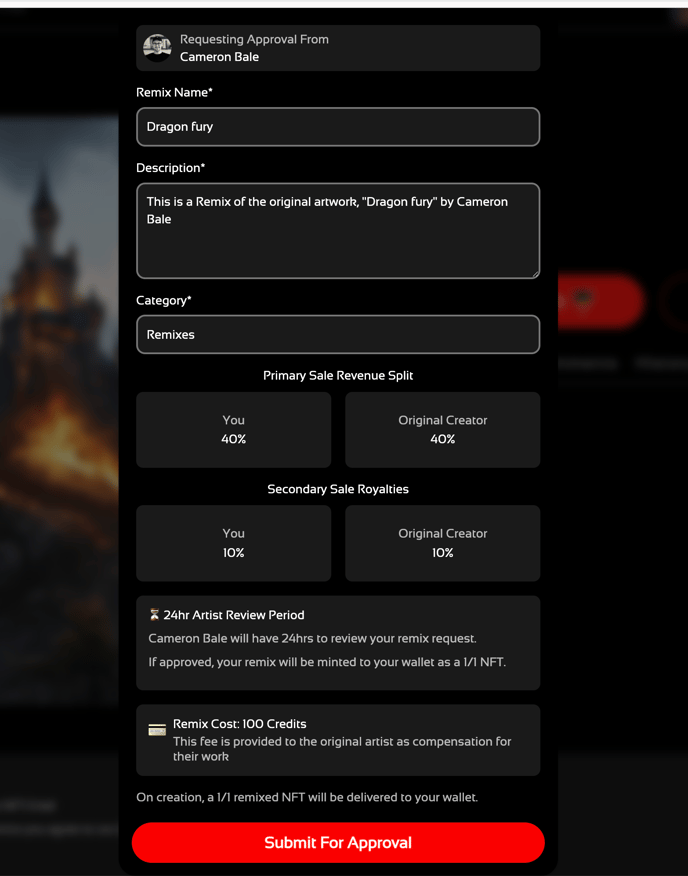688x876 pixels.
Task: Click the 24hr Artist Review Period heading
Action: [x=234, y=615]
